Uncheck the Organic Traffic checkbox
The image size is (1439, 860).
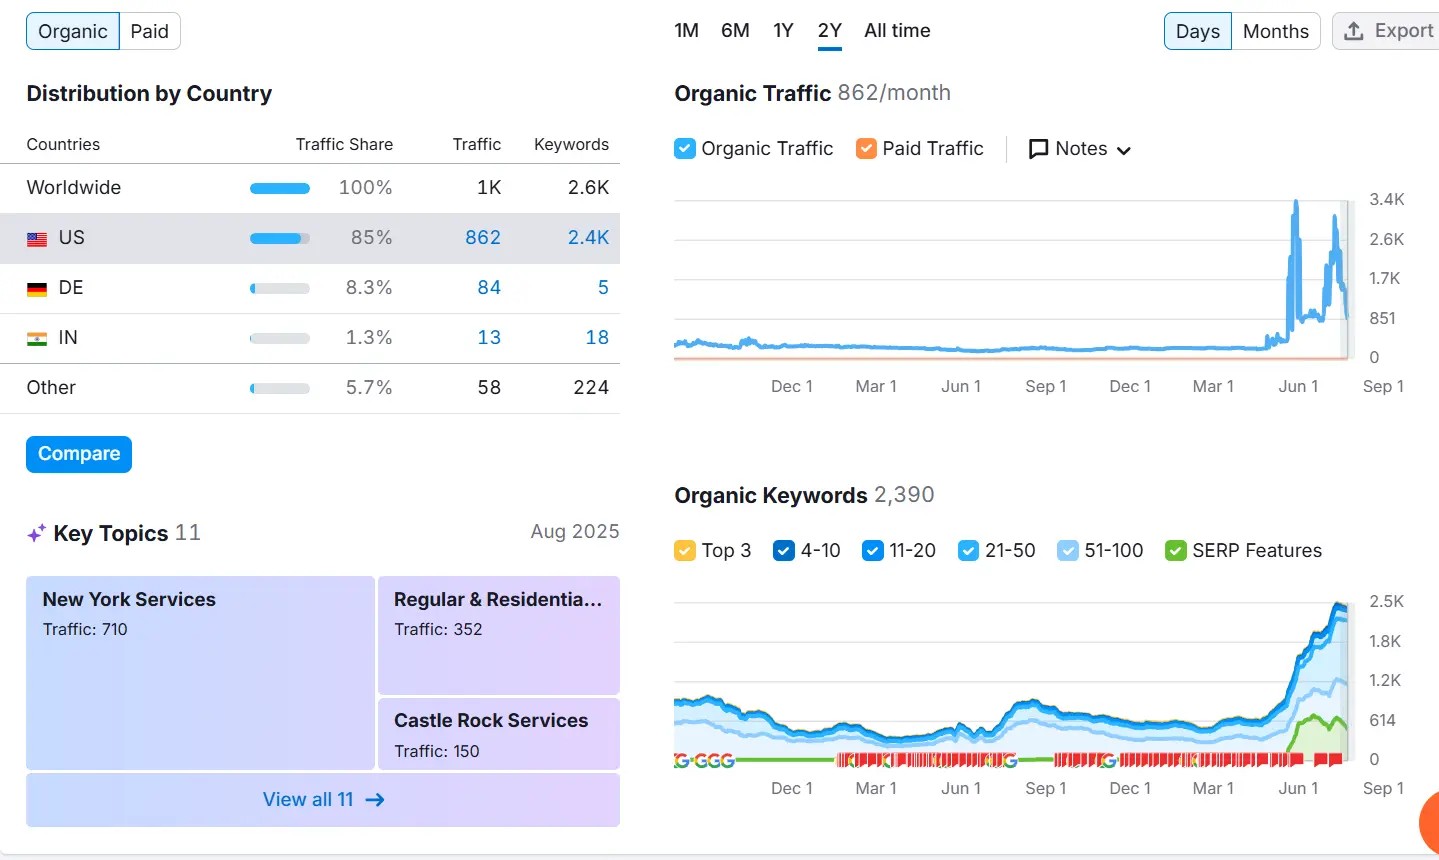point(685,149)
